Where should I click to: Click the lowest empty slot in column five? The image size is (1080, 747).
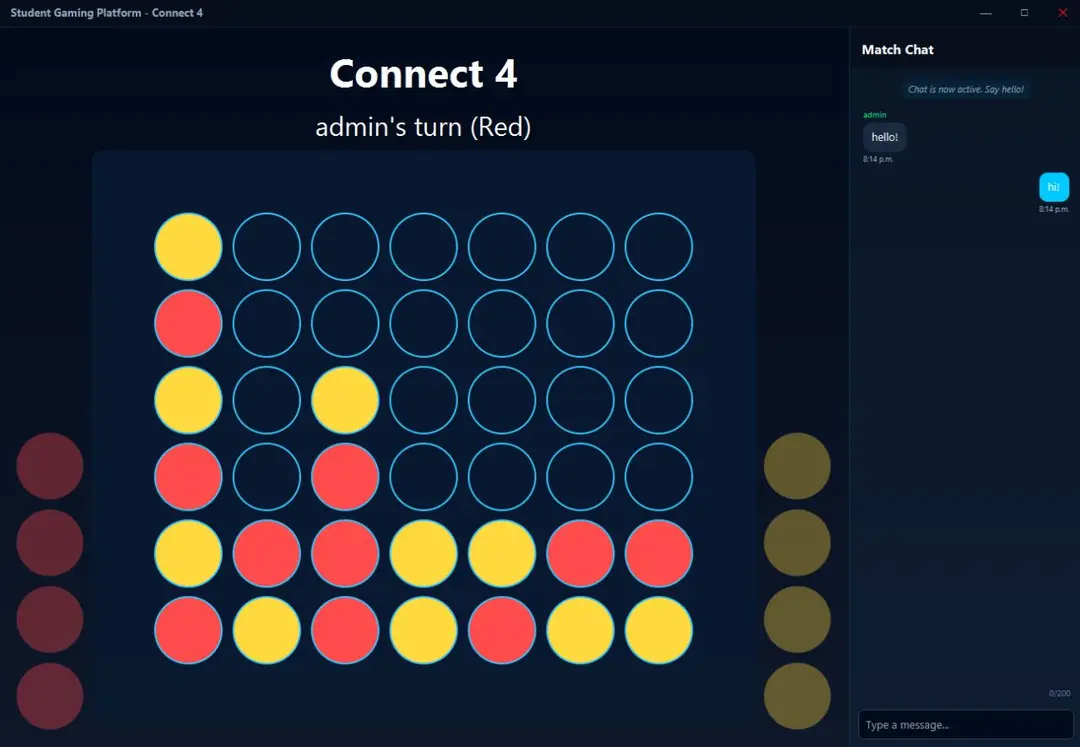[x=502, y=476]
